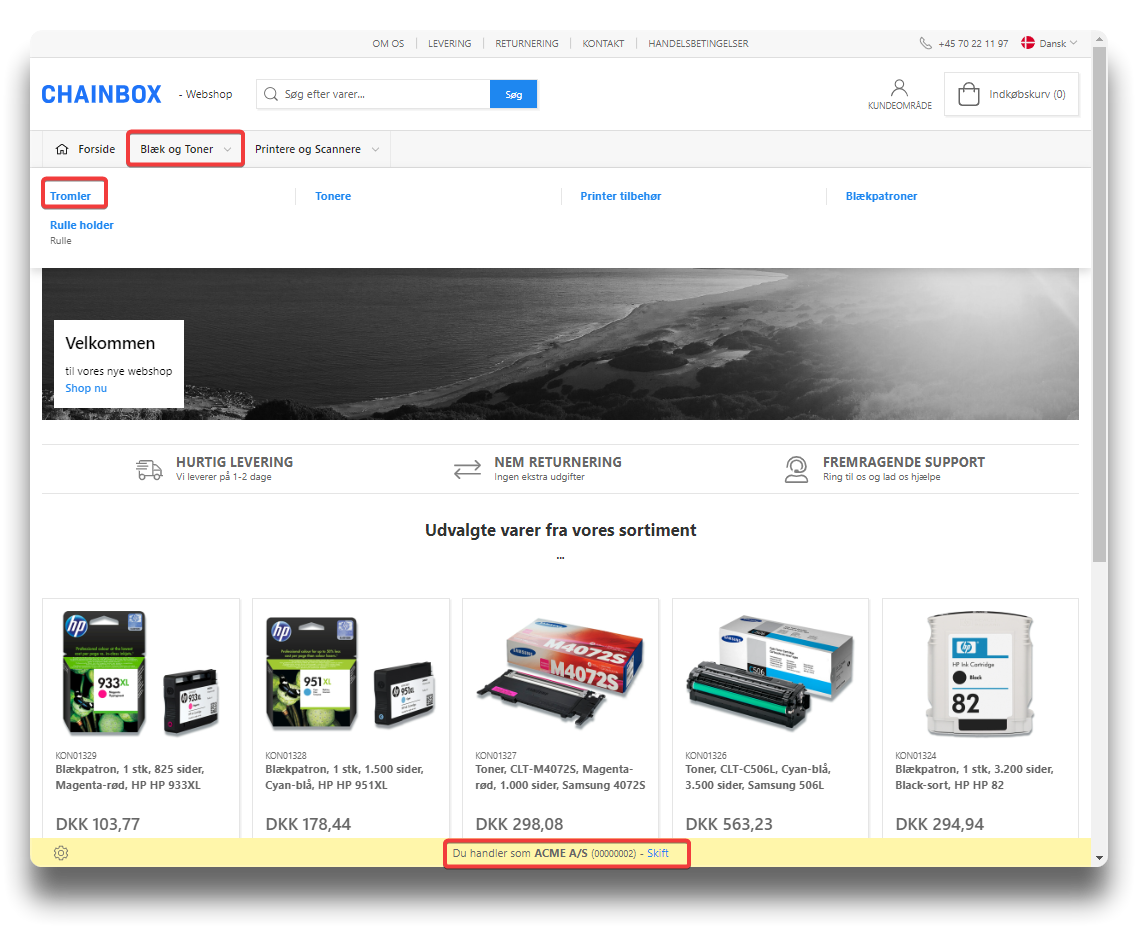Open the RETURNERING menu item

point(527,44)
